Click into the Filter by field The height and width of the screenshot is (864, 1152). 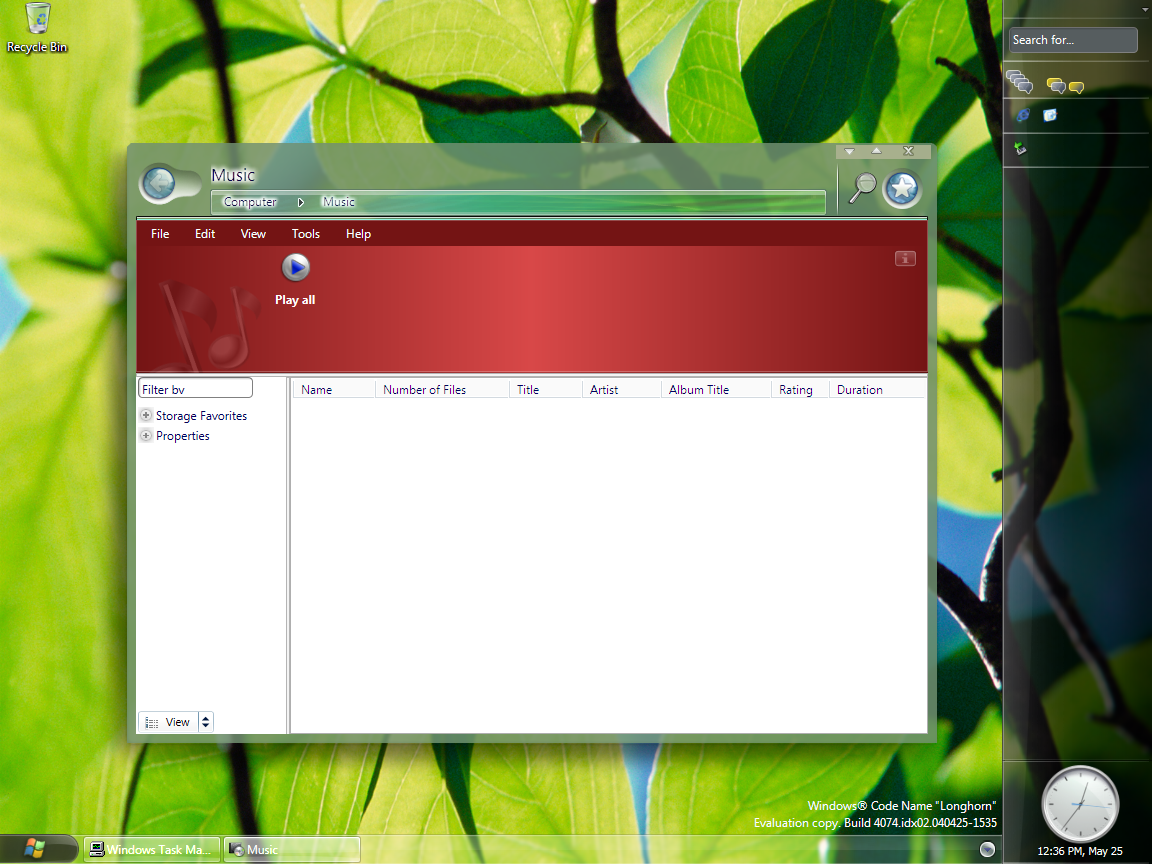coord(195,389)
